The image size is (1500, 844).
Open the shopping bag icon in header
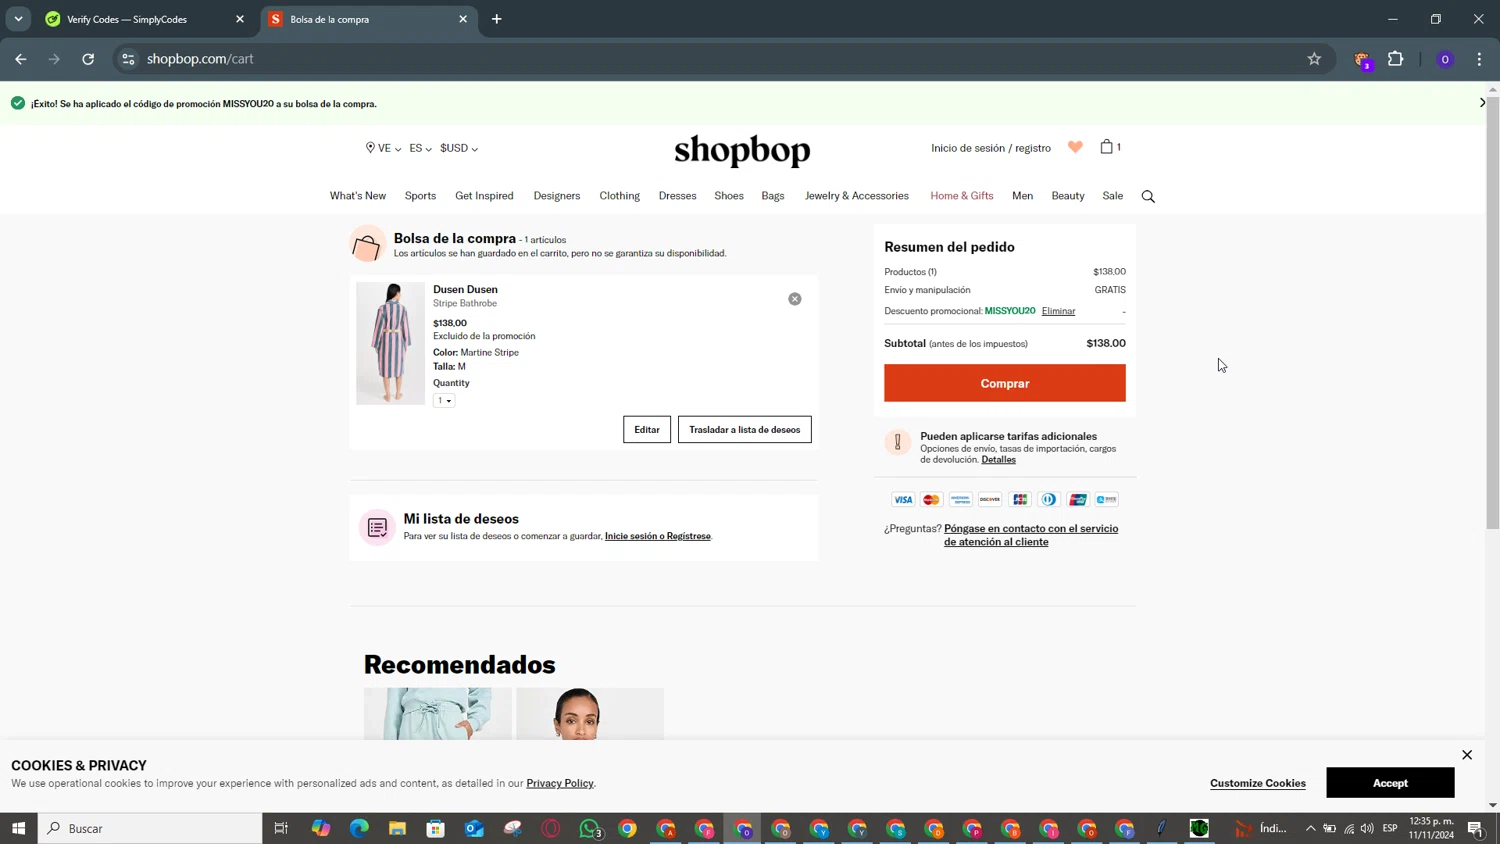point(1107,146)
